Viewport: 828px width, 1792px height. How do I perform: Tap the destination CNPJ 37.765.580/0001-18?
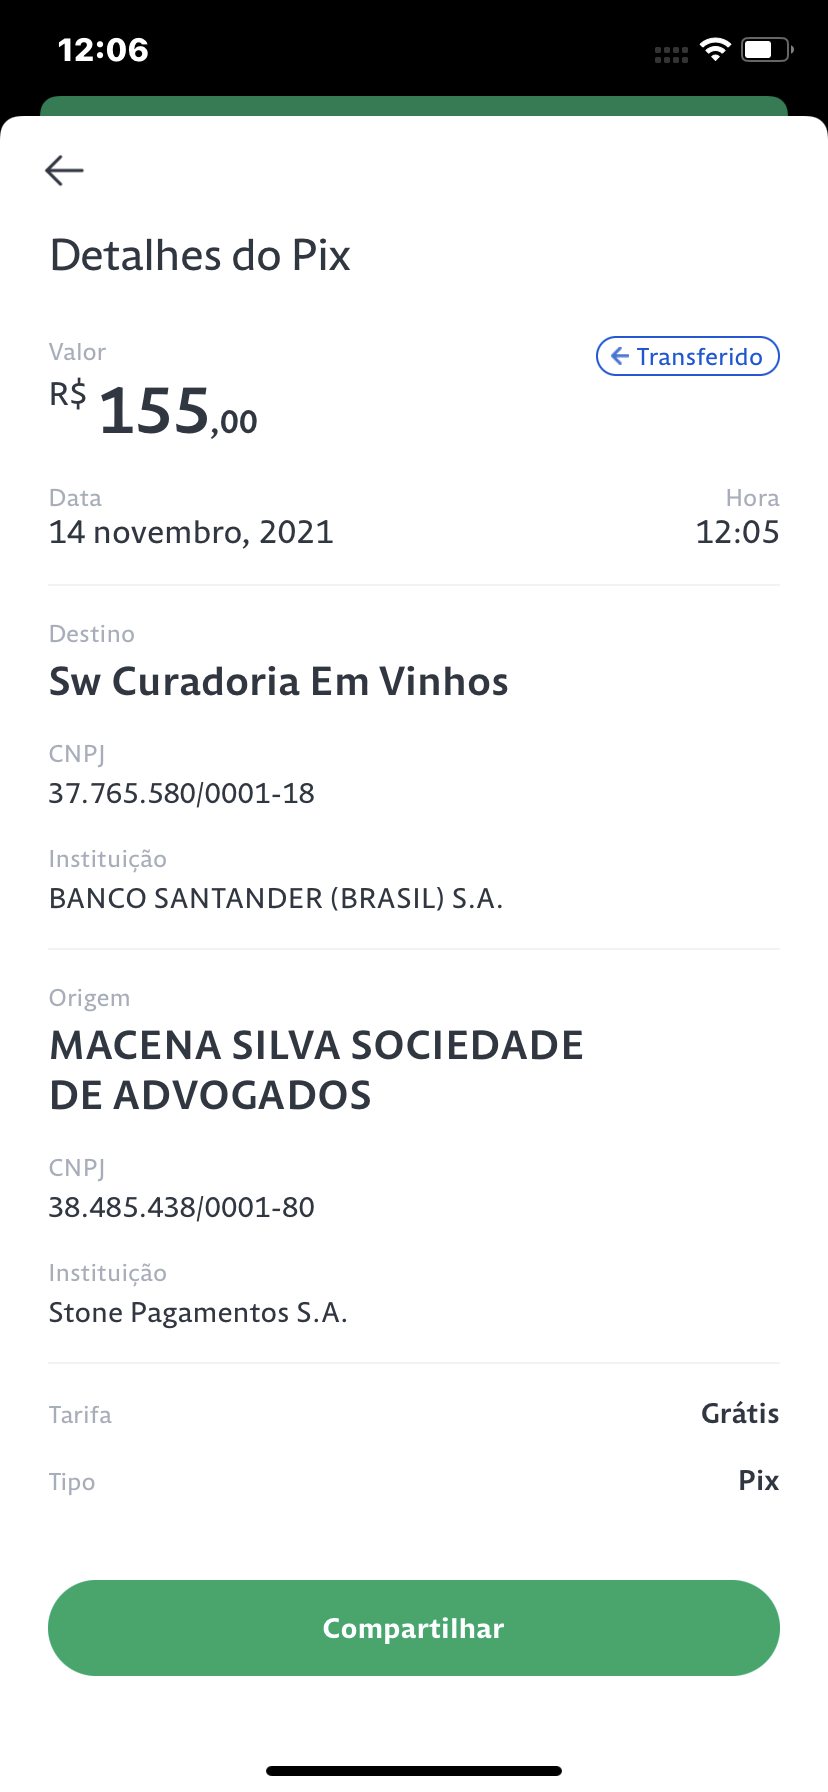click(x=182, y=793)
